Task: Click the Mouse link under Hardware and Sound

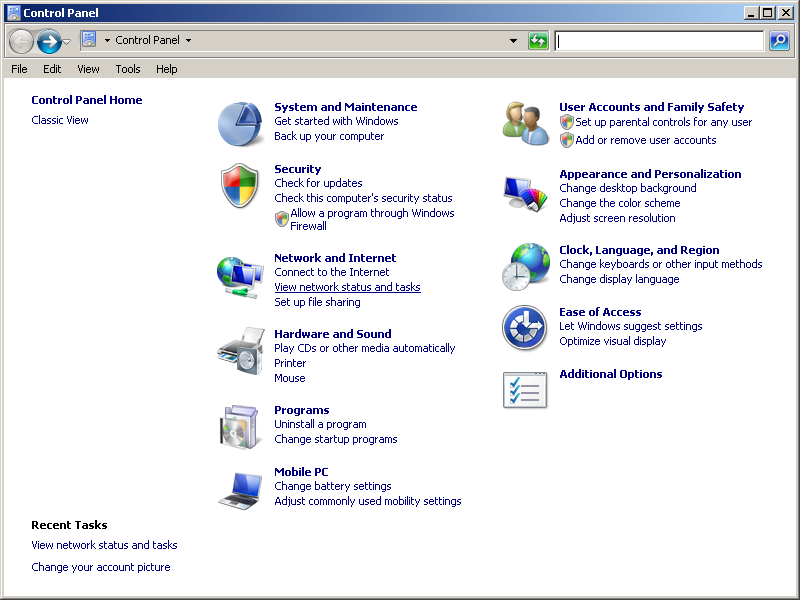Action: tap(290, 378)
